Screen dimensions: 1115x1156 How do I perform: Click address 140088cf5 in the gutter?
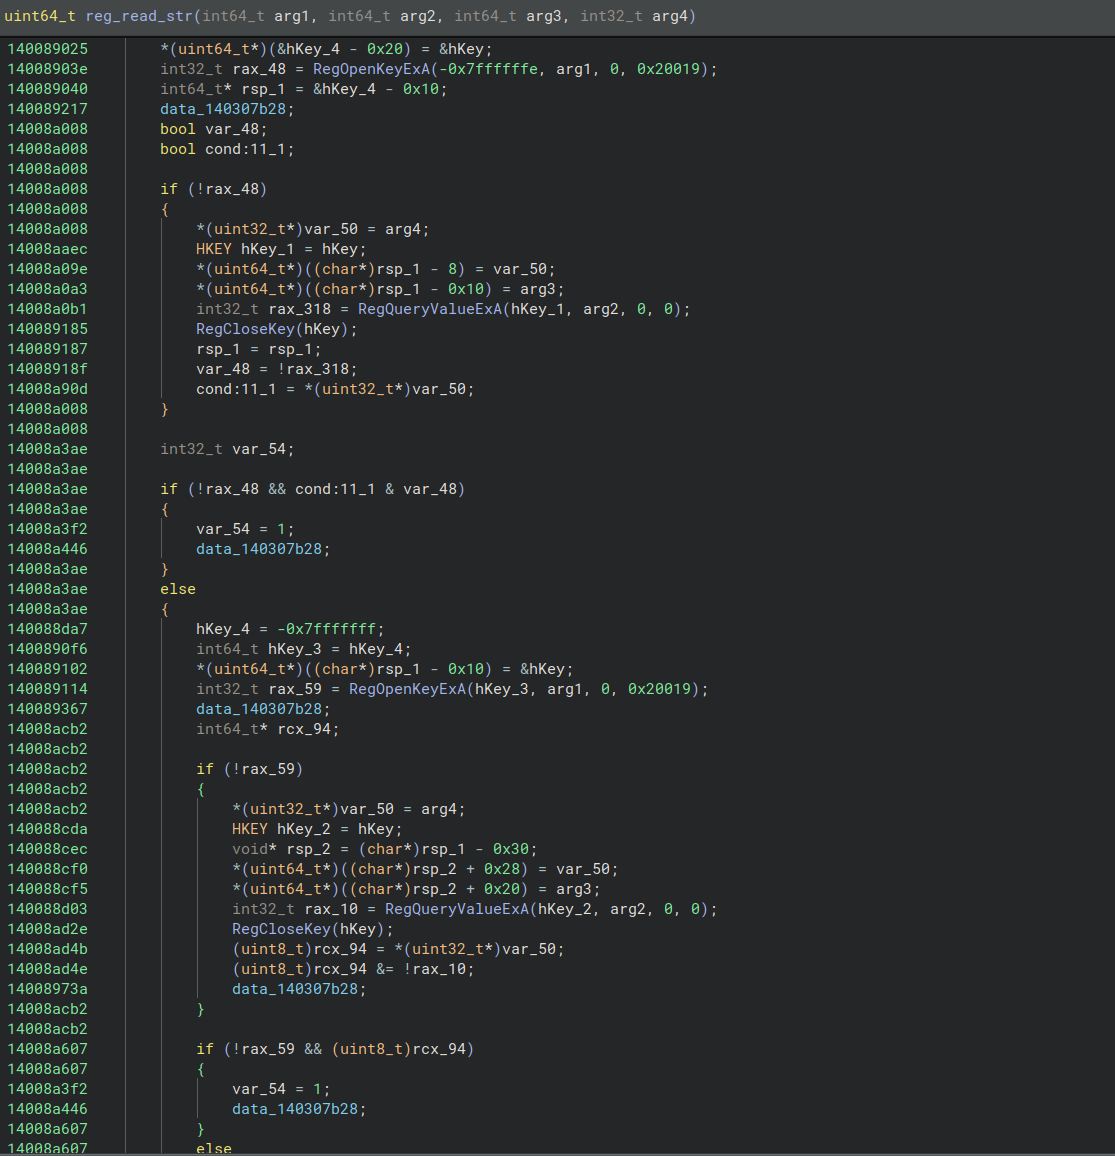(x=47, y=889)
